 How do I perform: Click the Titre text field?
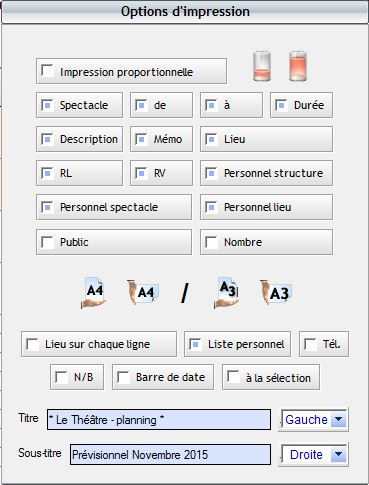159,420
